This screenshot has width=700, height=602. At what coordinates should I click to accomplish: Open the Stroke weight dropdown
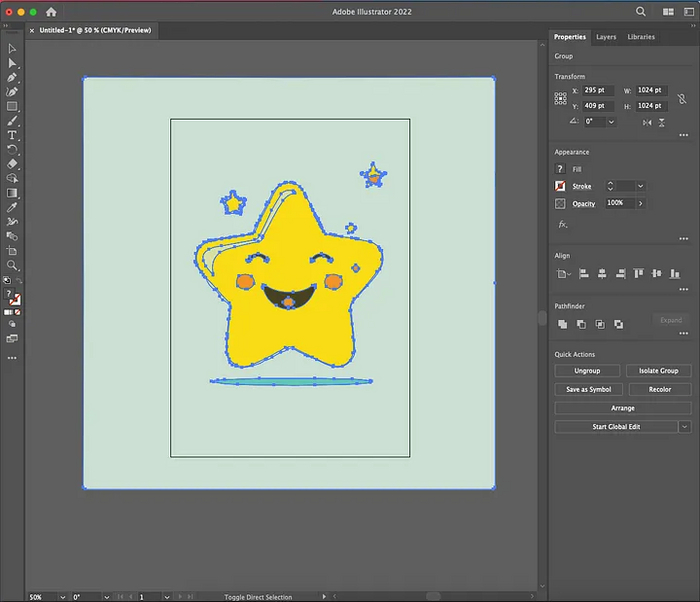pyautogui.click(x=640, y=186)
